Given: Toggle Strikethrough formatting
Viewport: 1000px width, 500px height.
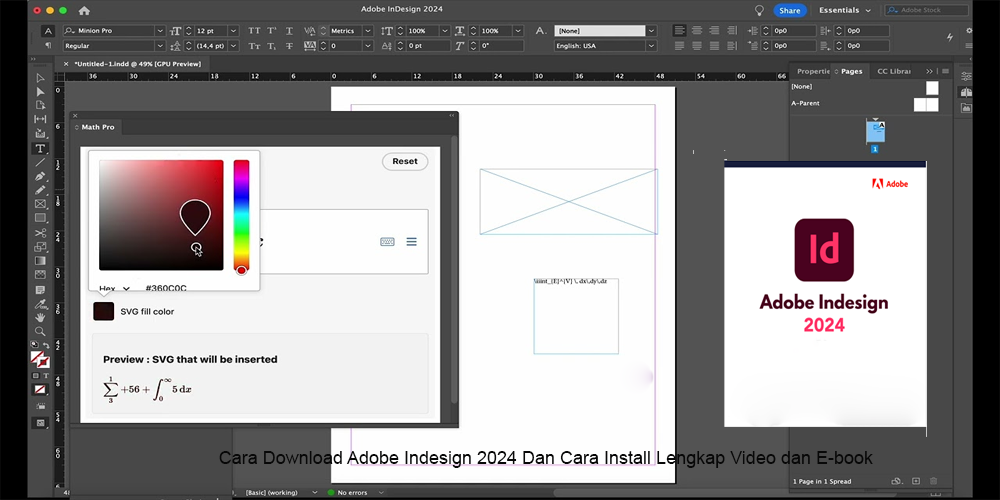Looking at the screenshot, I should [x=290, y=46].
